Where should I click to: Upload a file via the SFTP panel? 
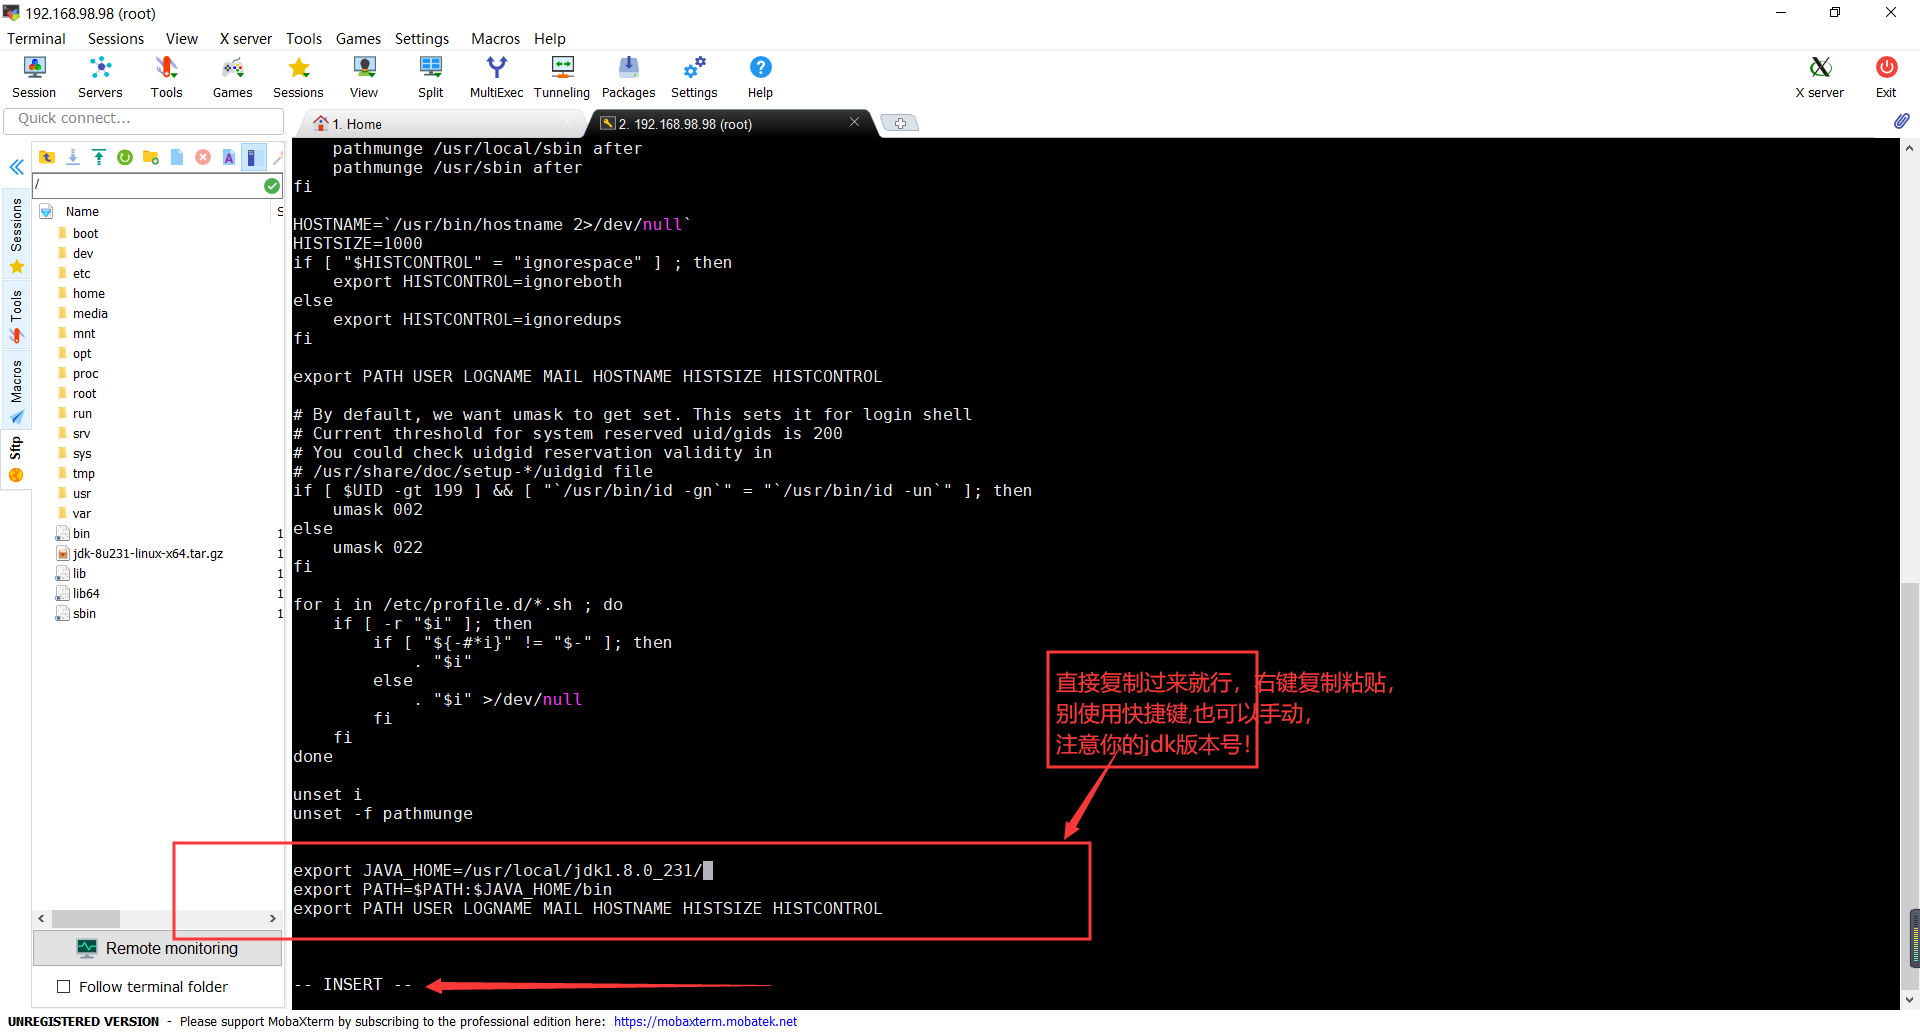98,157
